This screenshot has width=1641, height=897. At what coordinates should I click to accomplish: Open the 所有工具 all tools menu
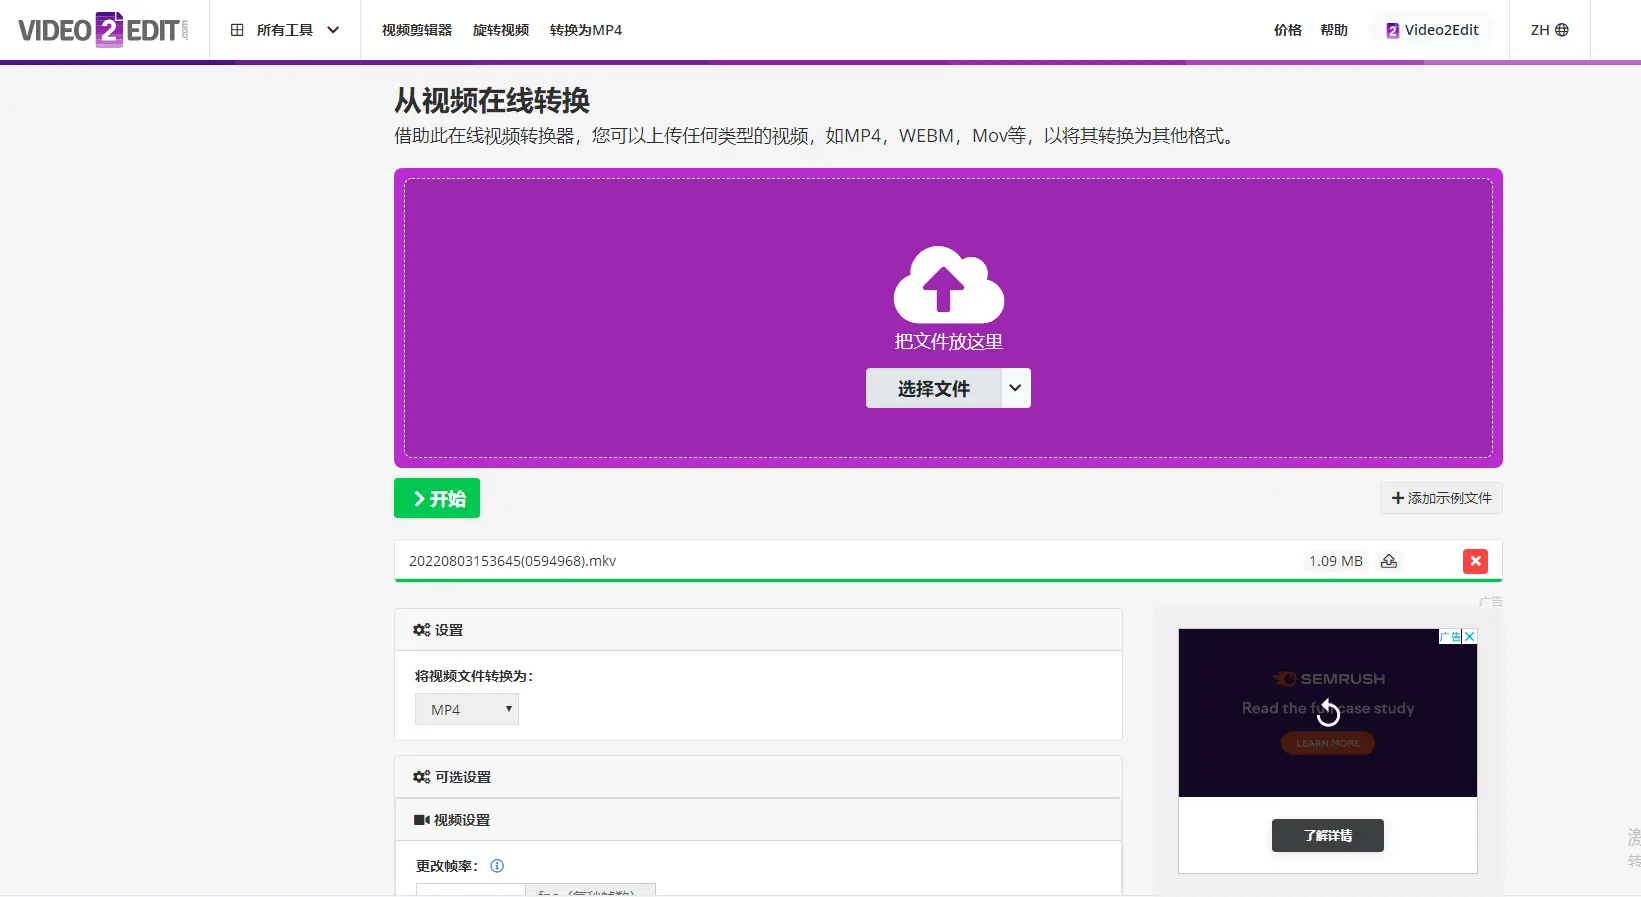tap(285, 30)
